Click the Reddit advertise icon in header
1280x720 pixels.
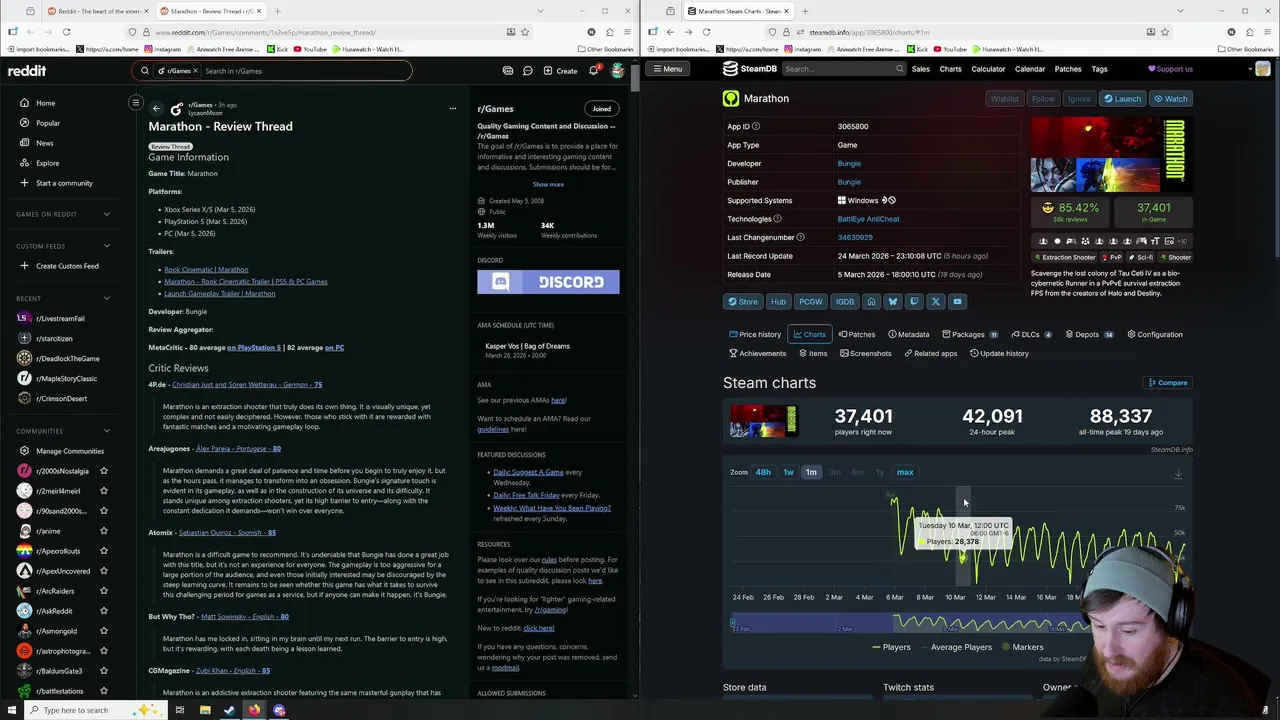click(508, 71)
